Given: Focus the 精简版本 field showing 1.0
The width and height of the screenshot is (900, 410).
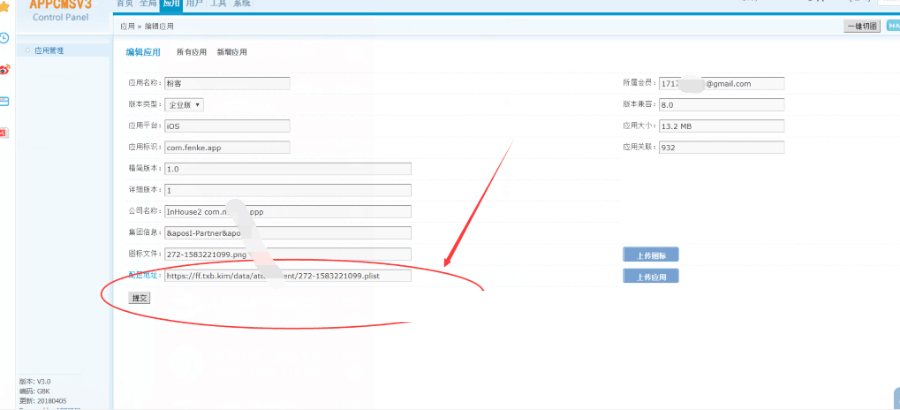Looking at the screenshot, I should coord(288,169).
